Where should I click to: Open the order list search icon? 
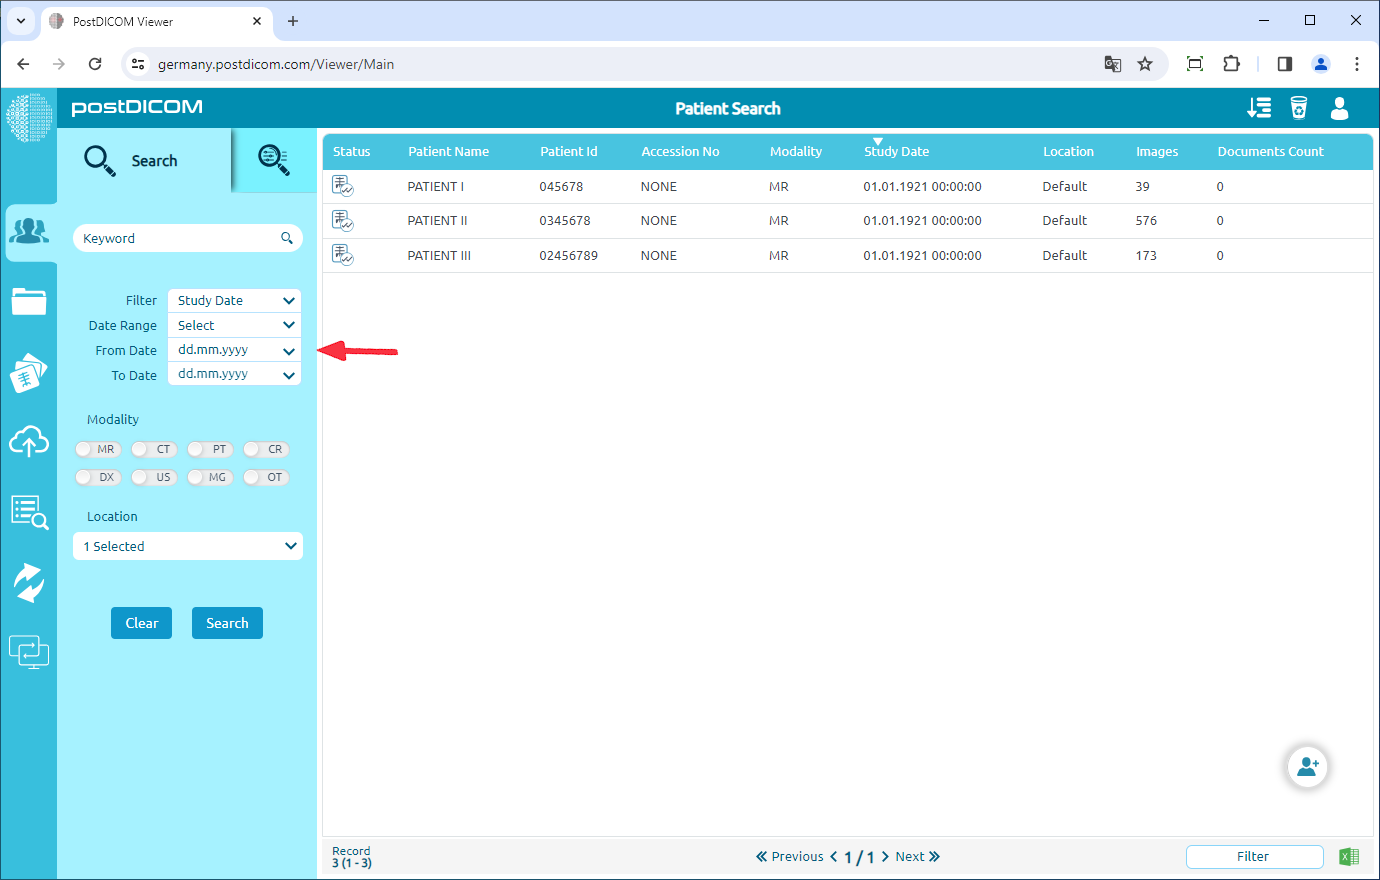pyautogui.click(x=30, y=511)
